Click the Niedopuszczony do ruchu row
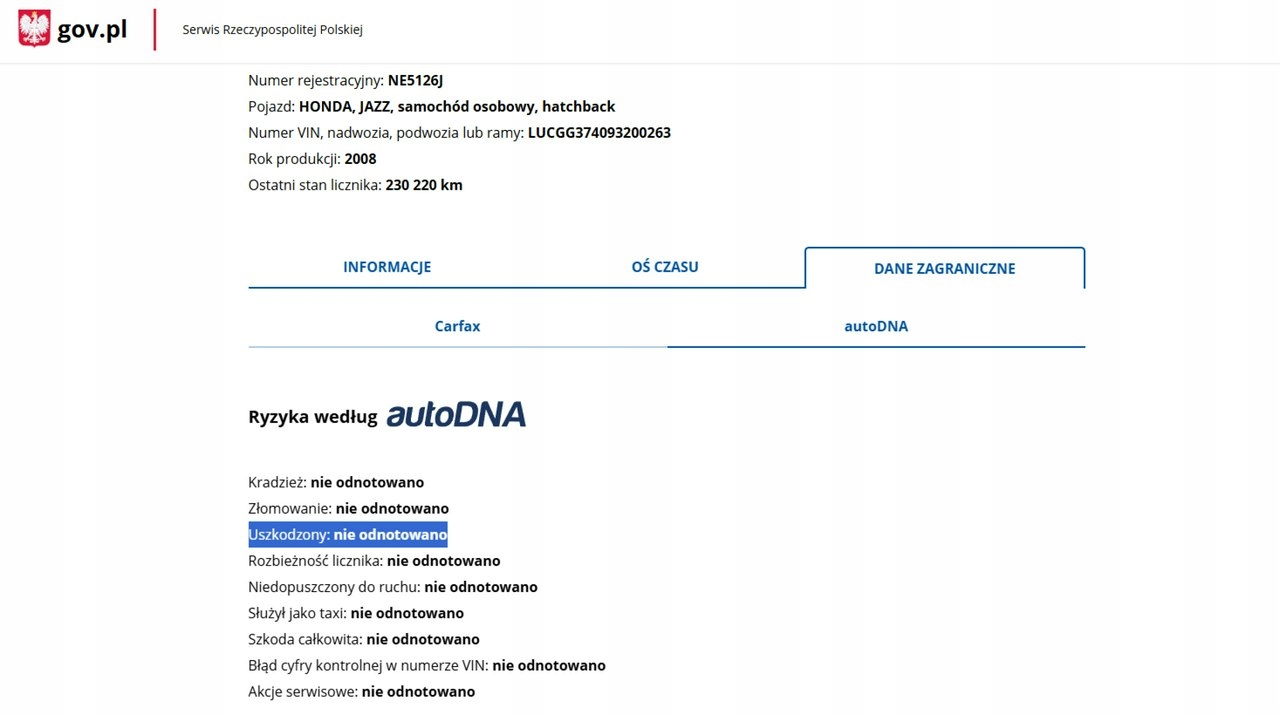The image size is (1280, 715). tap(393, 587)
